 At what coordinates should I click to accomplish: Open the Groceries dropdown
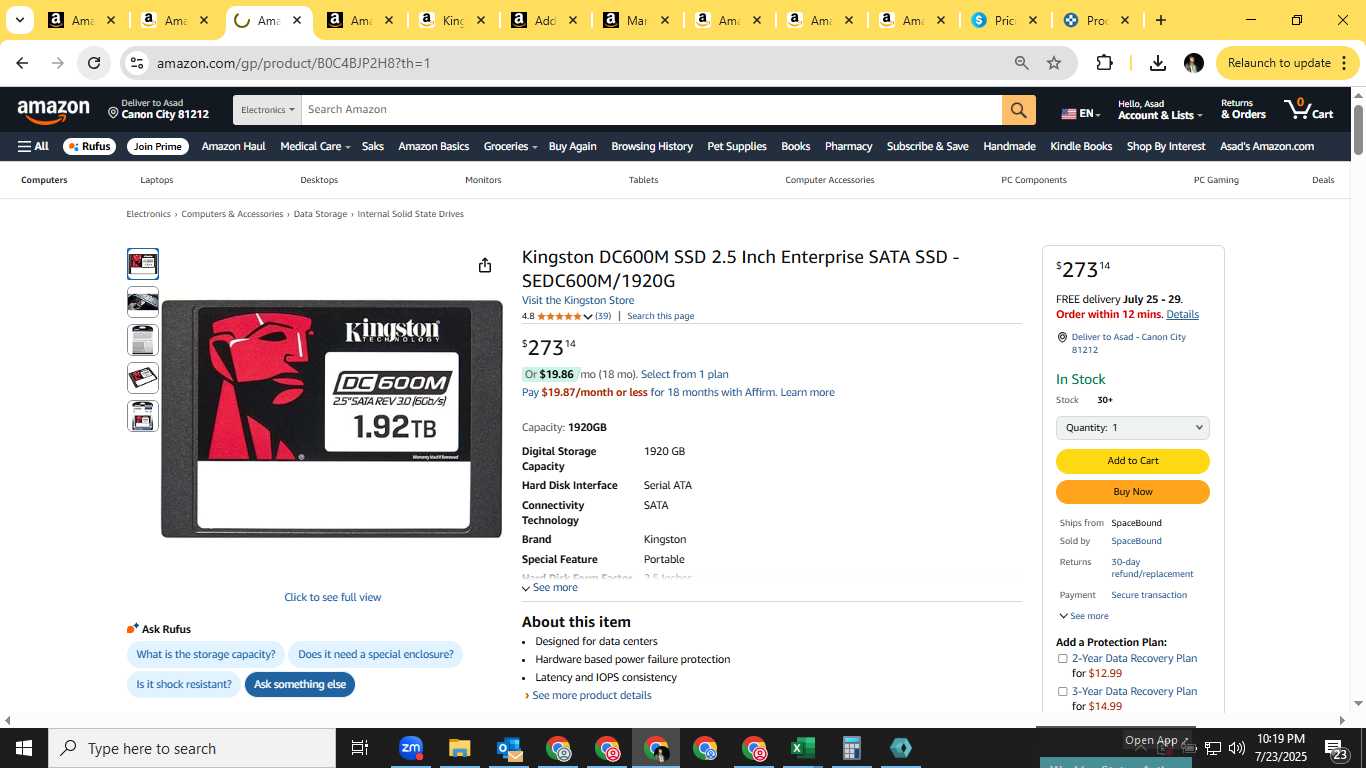click(510, 146)
